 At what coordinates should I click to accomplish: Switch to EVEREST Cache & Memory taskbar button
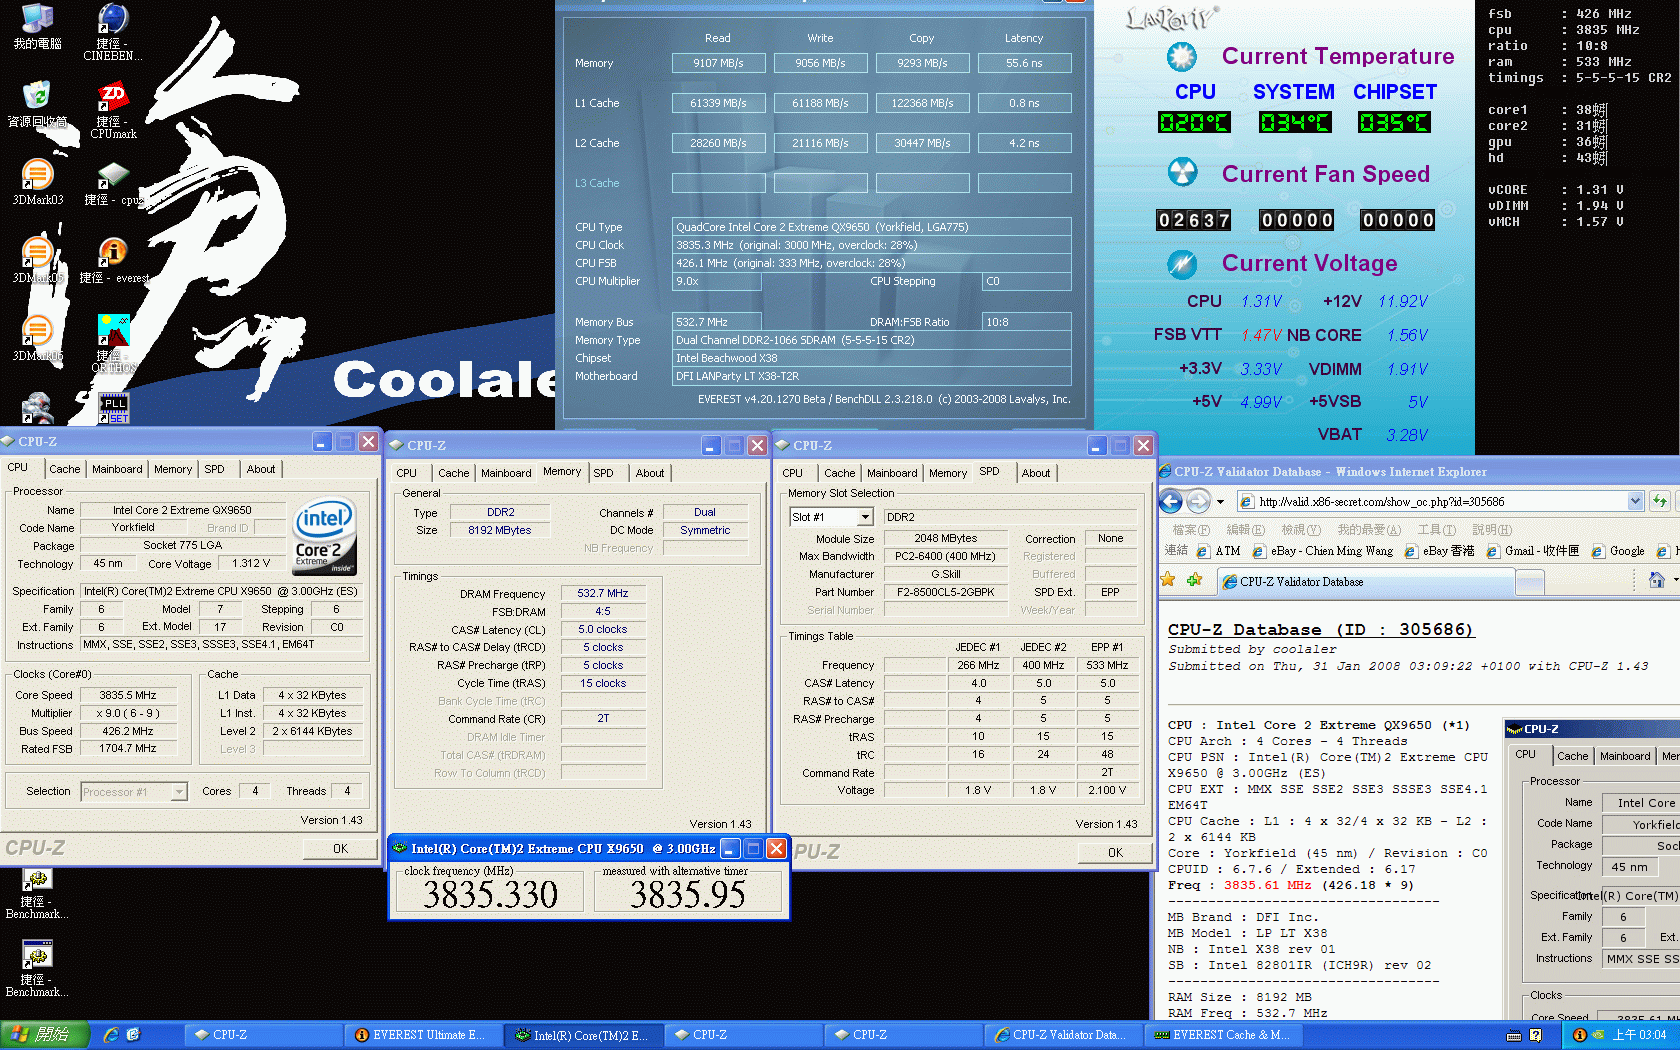tap(1223, 1035)
